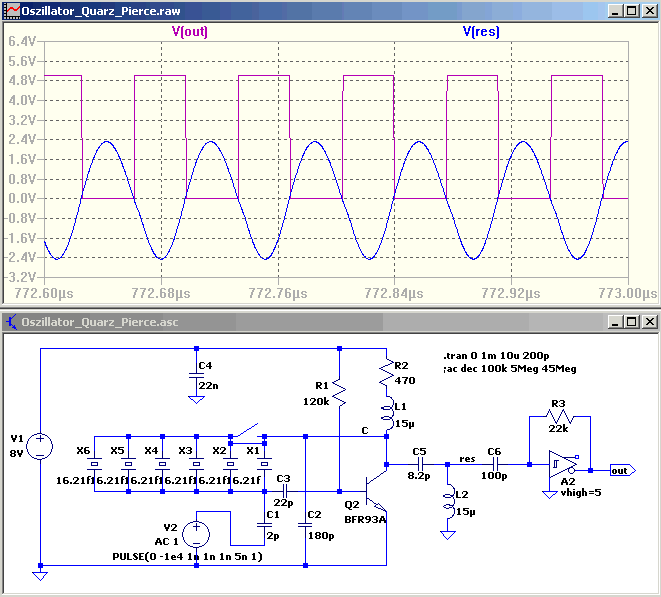Click the out output port flag
661x597 pixels.
[623, 471]
